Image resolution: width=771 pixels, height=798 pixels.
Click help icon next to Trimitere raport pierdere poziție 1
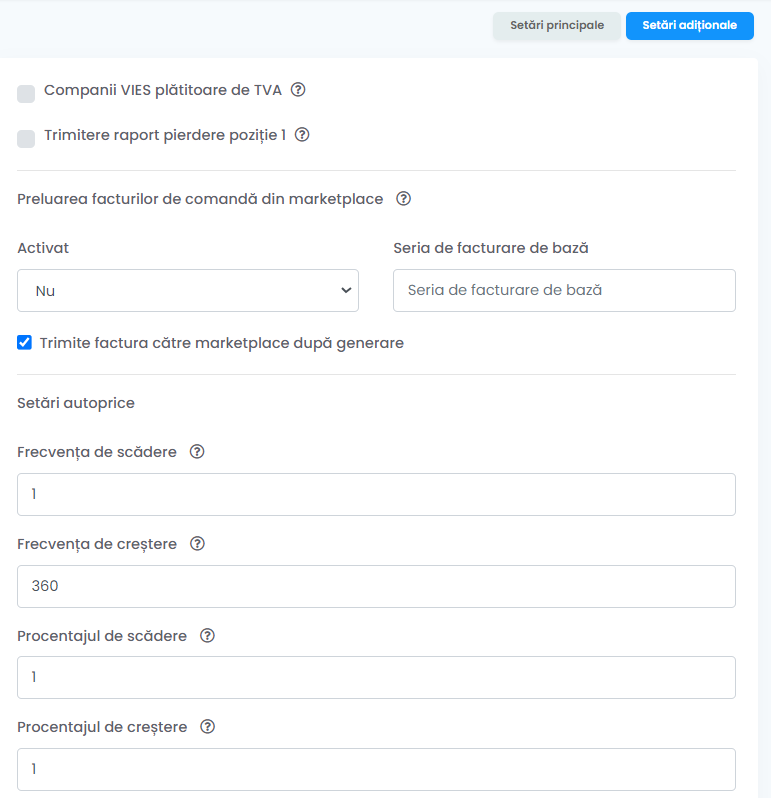pyautogui.click(x=302, y=135)
